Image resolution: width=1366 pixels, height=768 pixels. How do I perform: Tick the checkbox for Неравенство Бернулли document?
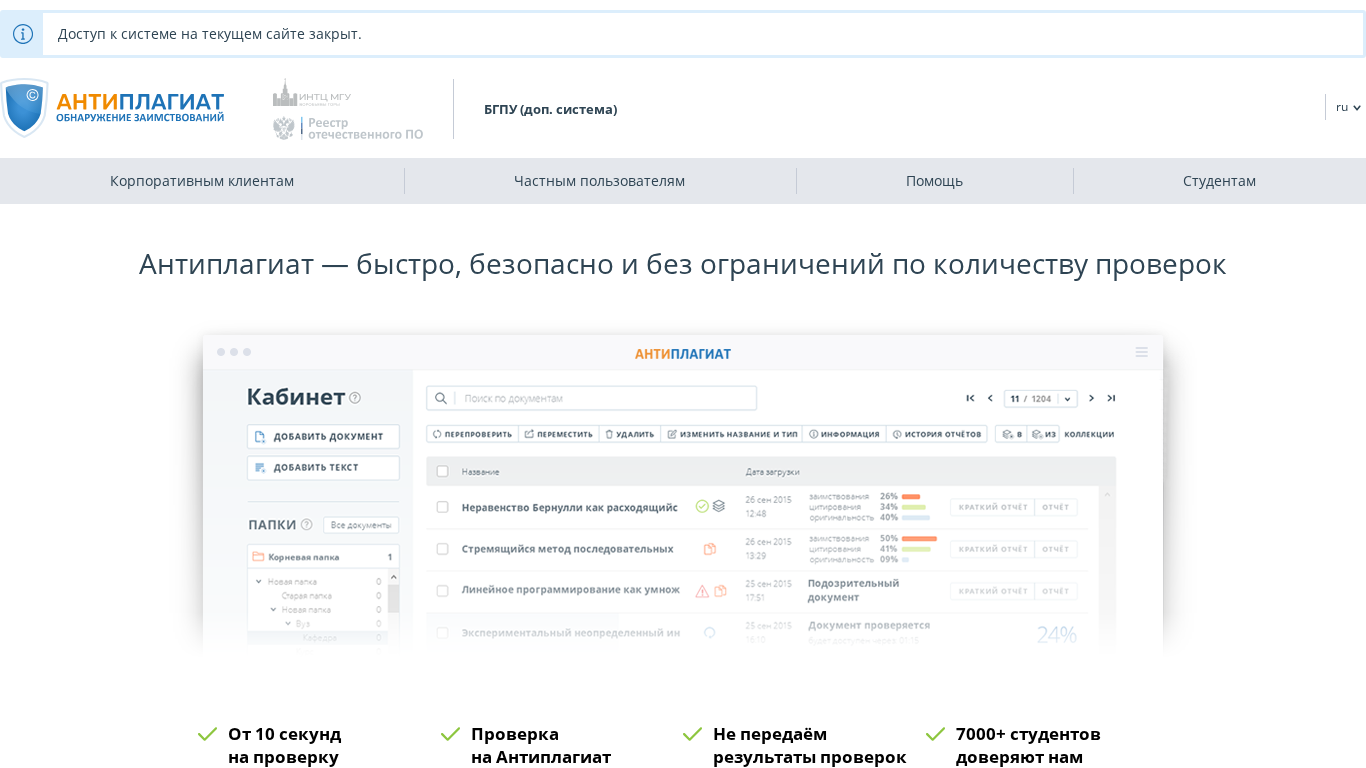coord(443,507)
